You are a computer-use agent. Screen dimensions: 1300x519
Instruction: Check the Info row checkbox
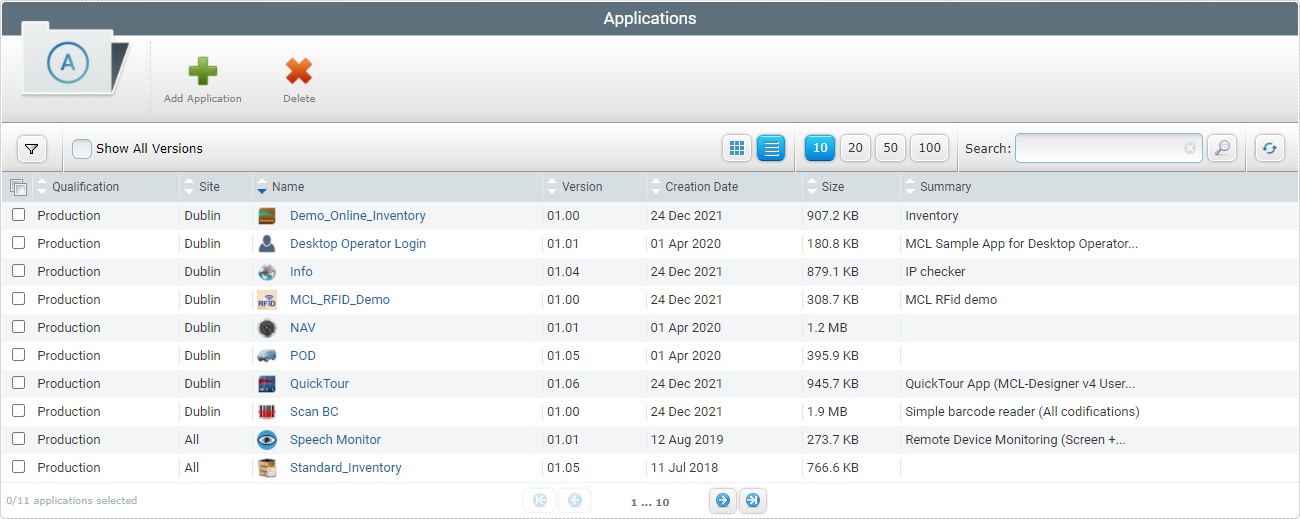[x=18, y=271]
